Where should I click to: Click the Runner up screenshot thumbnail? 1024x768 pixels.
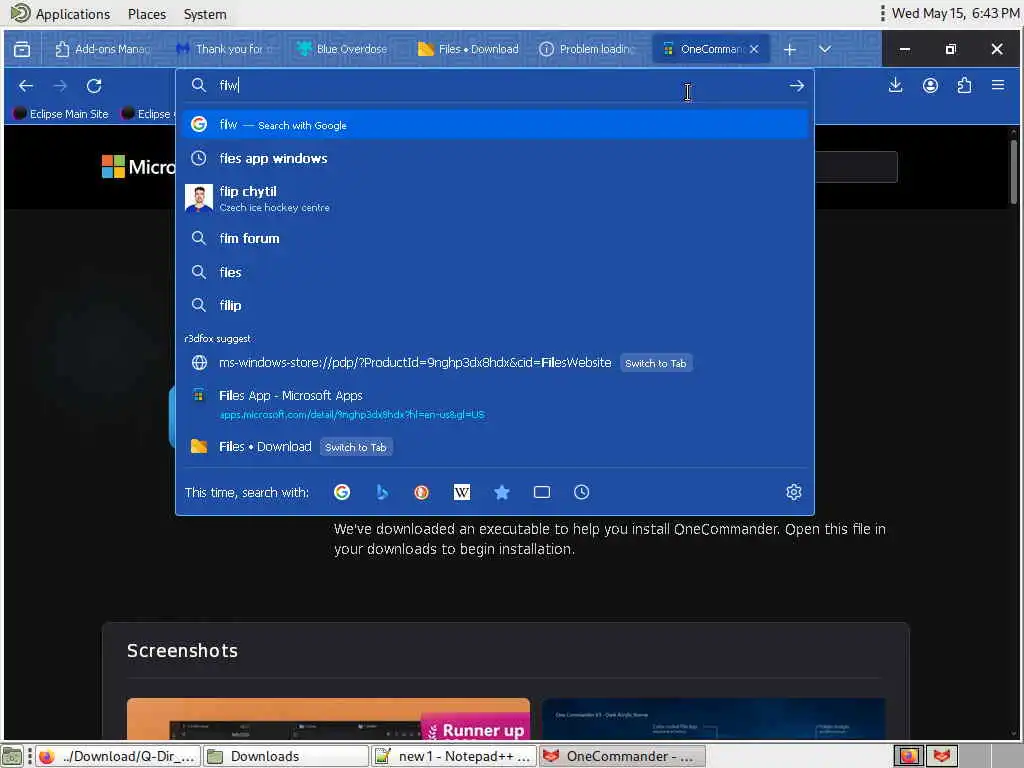(x=328, y=718)
